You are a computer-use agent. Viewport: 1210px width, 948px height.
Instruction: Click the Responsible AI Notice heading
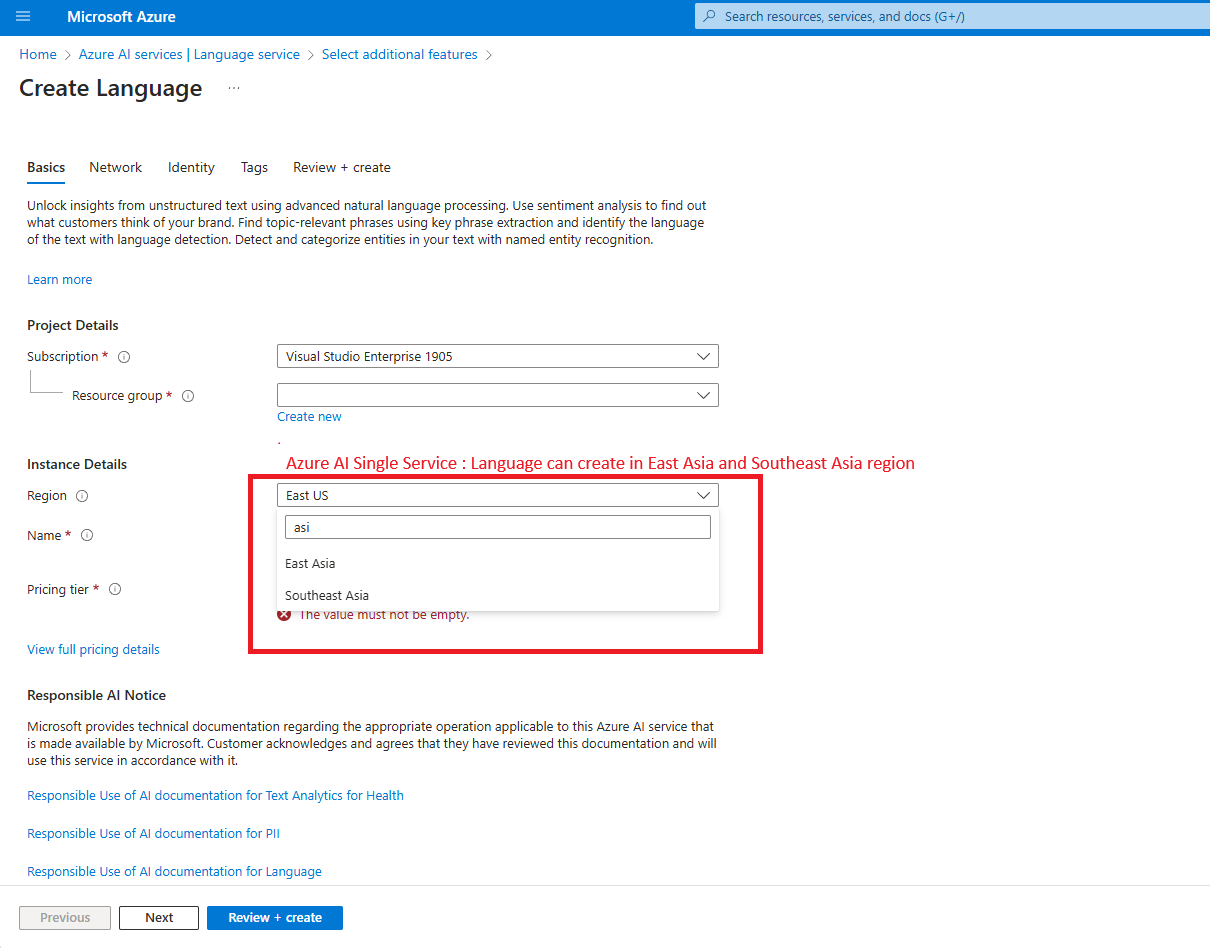point(96,696)
